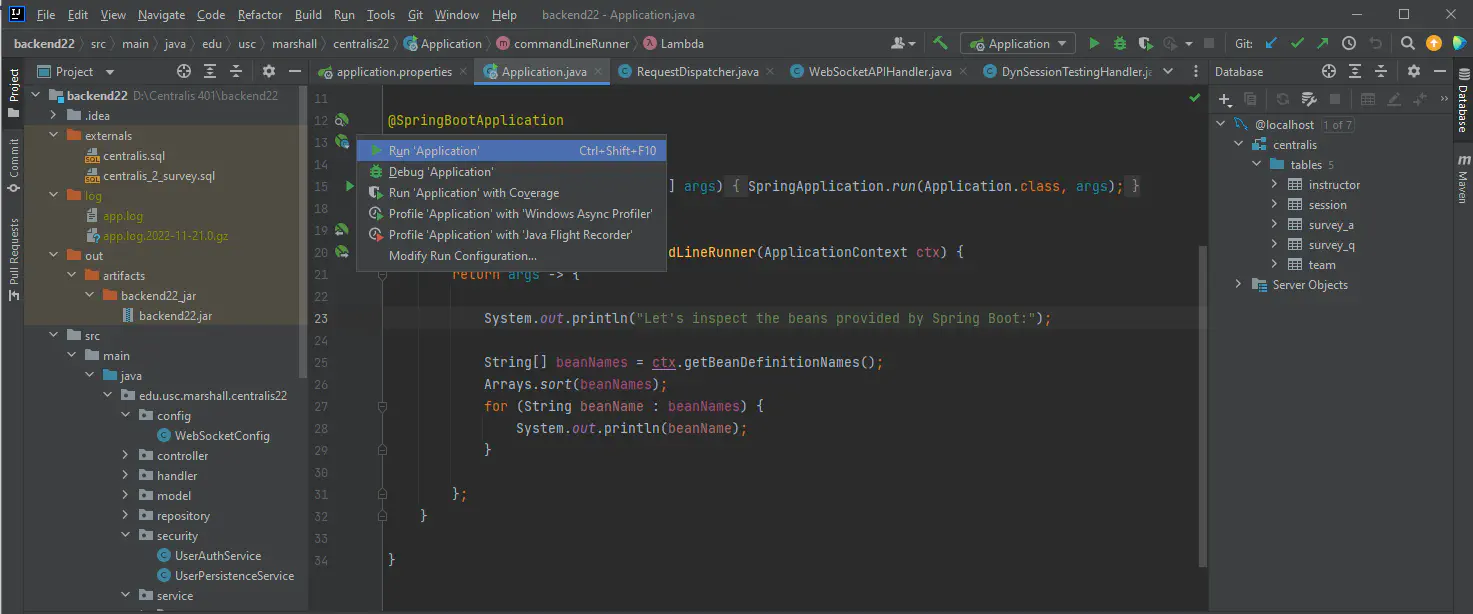The width and height of the screenshot is (1473, 614).
Task: Open the Application run configuration dropdown
Action: tap(1018, 44)
